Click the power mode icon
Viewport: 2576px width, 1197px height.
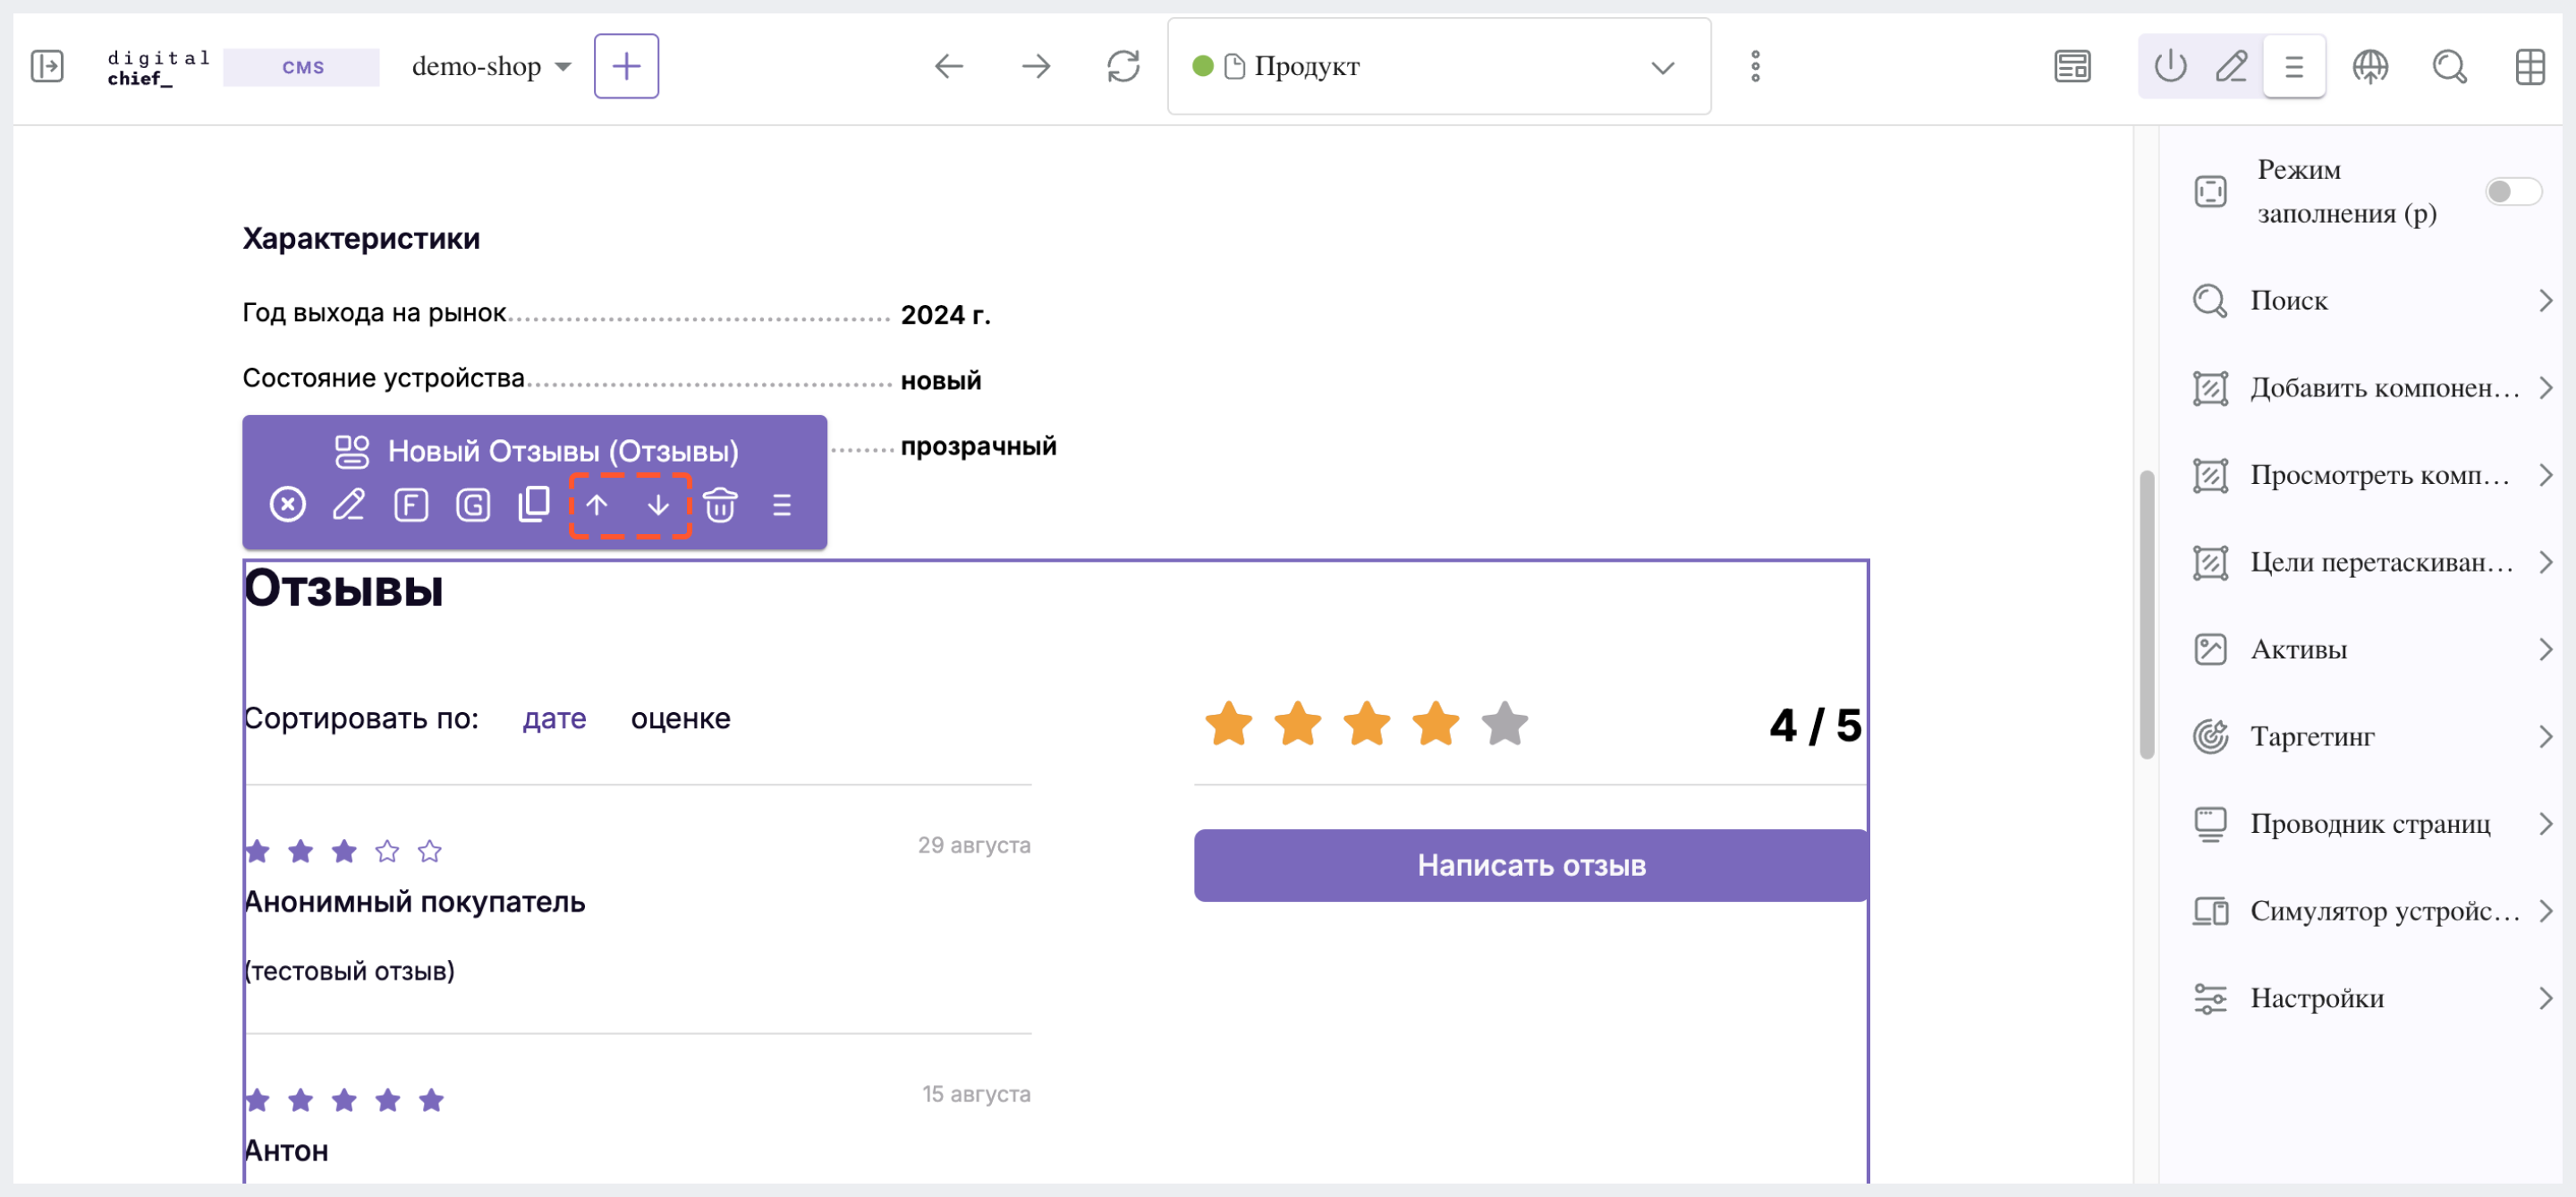click(2170, 67)
